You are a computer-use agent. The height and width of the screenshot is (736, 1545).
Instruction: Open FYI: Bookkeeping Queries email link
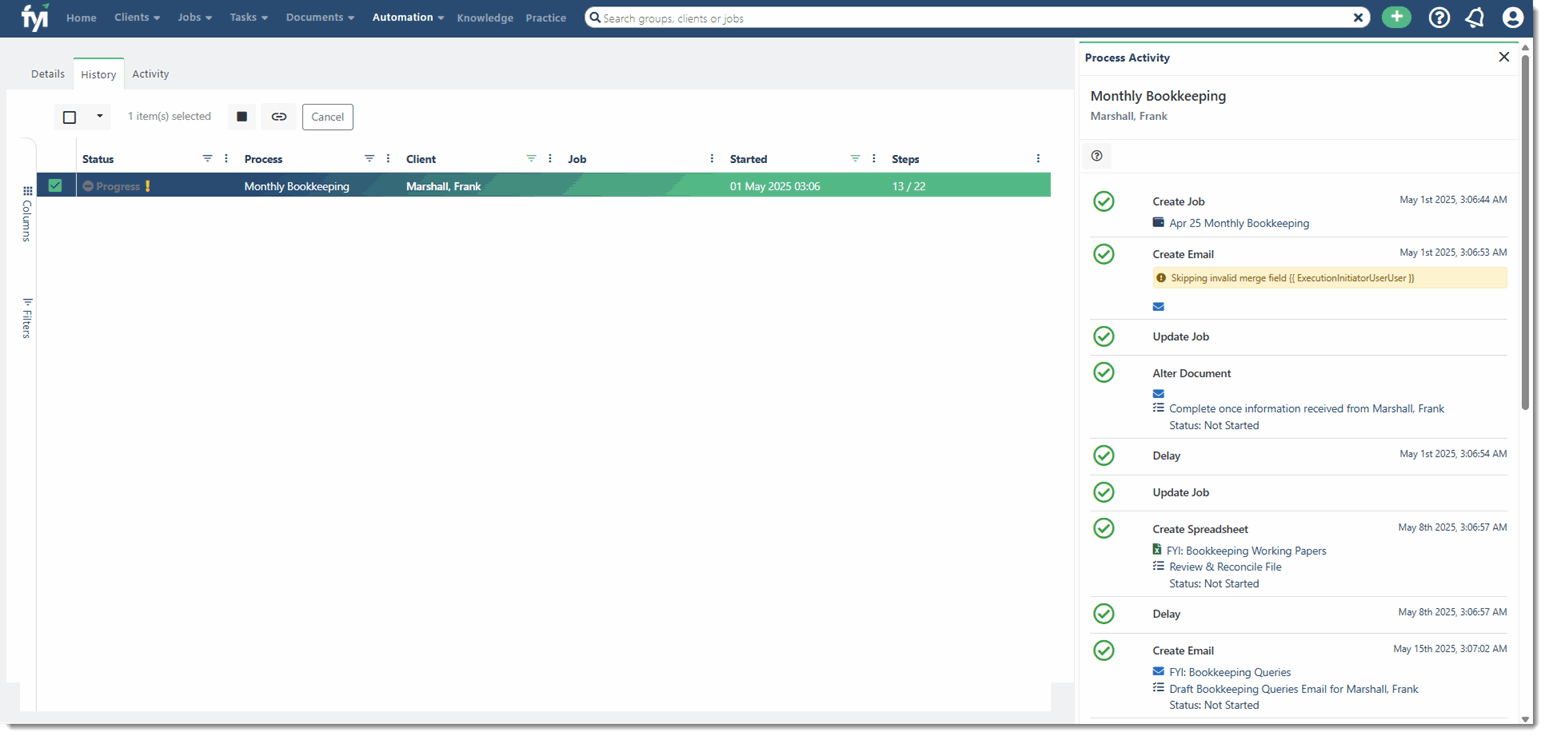pos(1230,673)
